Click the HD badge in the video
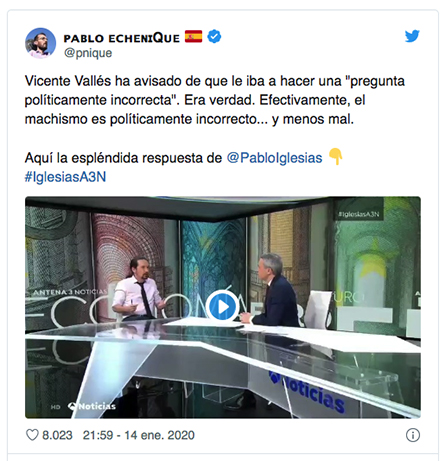 point(55,407)
